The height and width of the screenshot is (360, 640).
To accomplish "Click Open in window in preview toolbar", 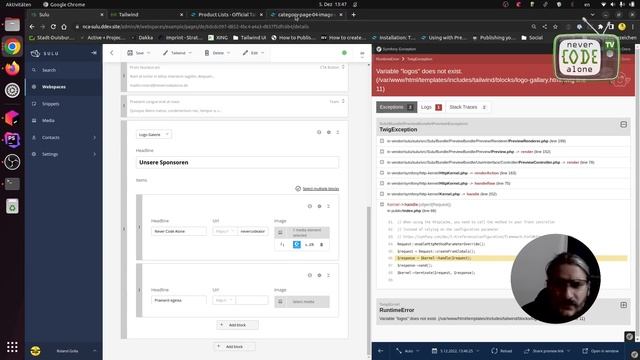I will point(600,351).
